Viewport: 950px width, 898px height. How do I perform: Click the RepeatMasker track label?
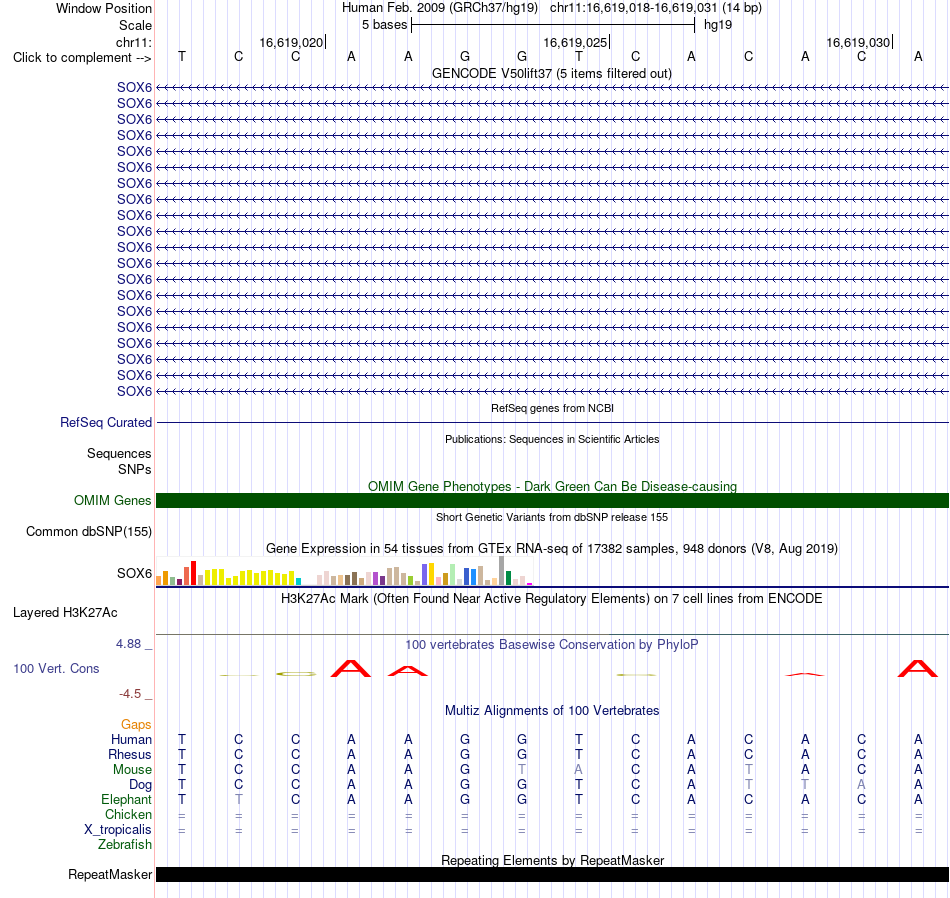pos(110,874)
